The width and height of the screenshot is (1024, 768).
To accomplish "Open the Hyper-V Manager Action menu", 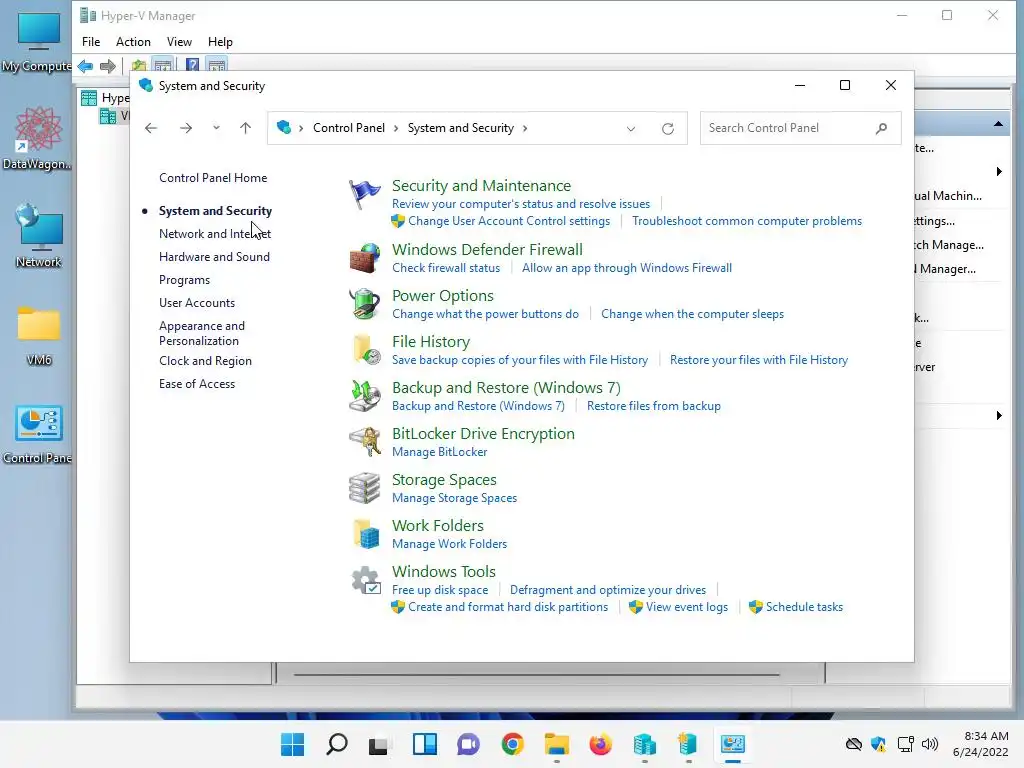I will point(133,42).
